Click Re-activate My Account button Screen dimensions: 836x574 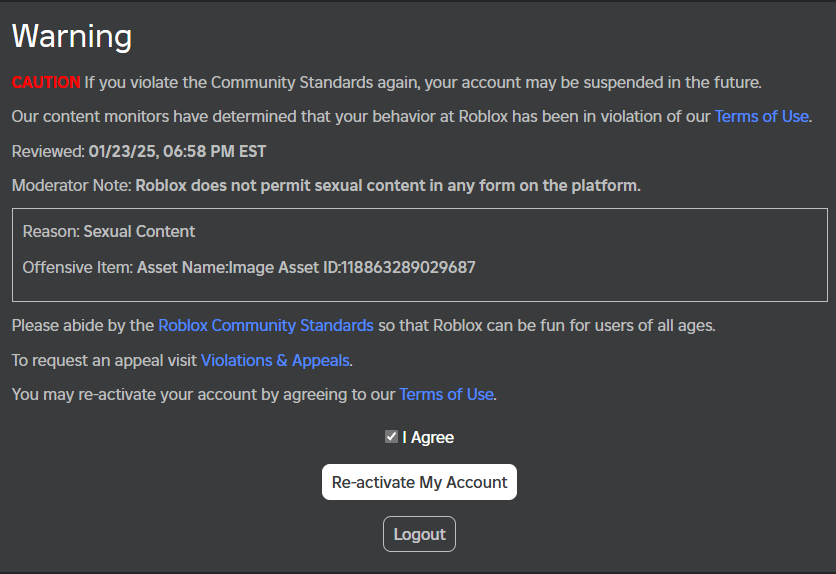click(x=419, y=482)
